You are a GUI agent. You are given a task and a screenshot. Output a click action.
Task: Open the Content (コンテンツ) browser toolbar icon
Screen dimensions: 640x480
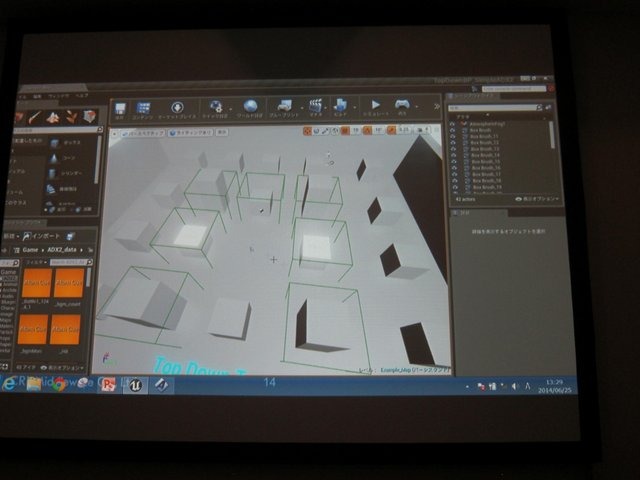143,109
